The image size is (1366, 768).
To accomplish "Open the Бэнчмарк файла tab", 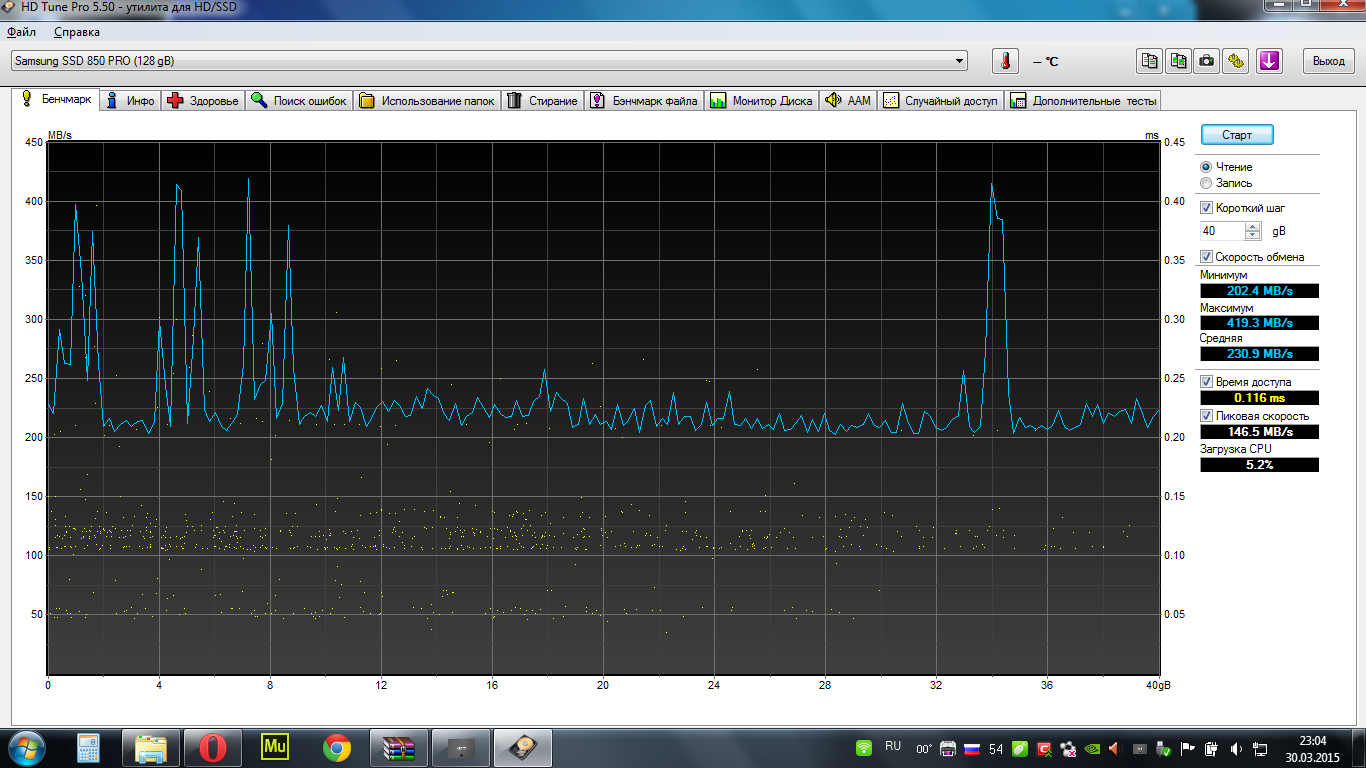I will [x=644, y=101].
